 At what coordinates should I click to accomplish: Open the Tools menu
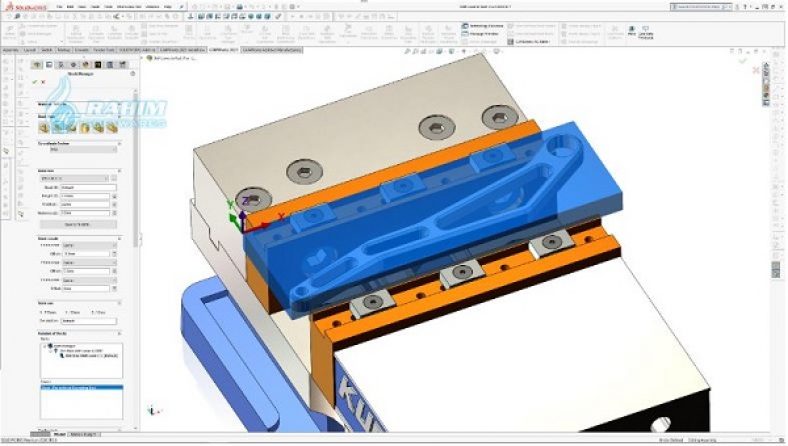(109, 7)
